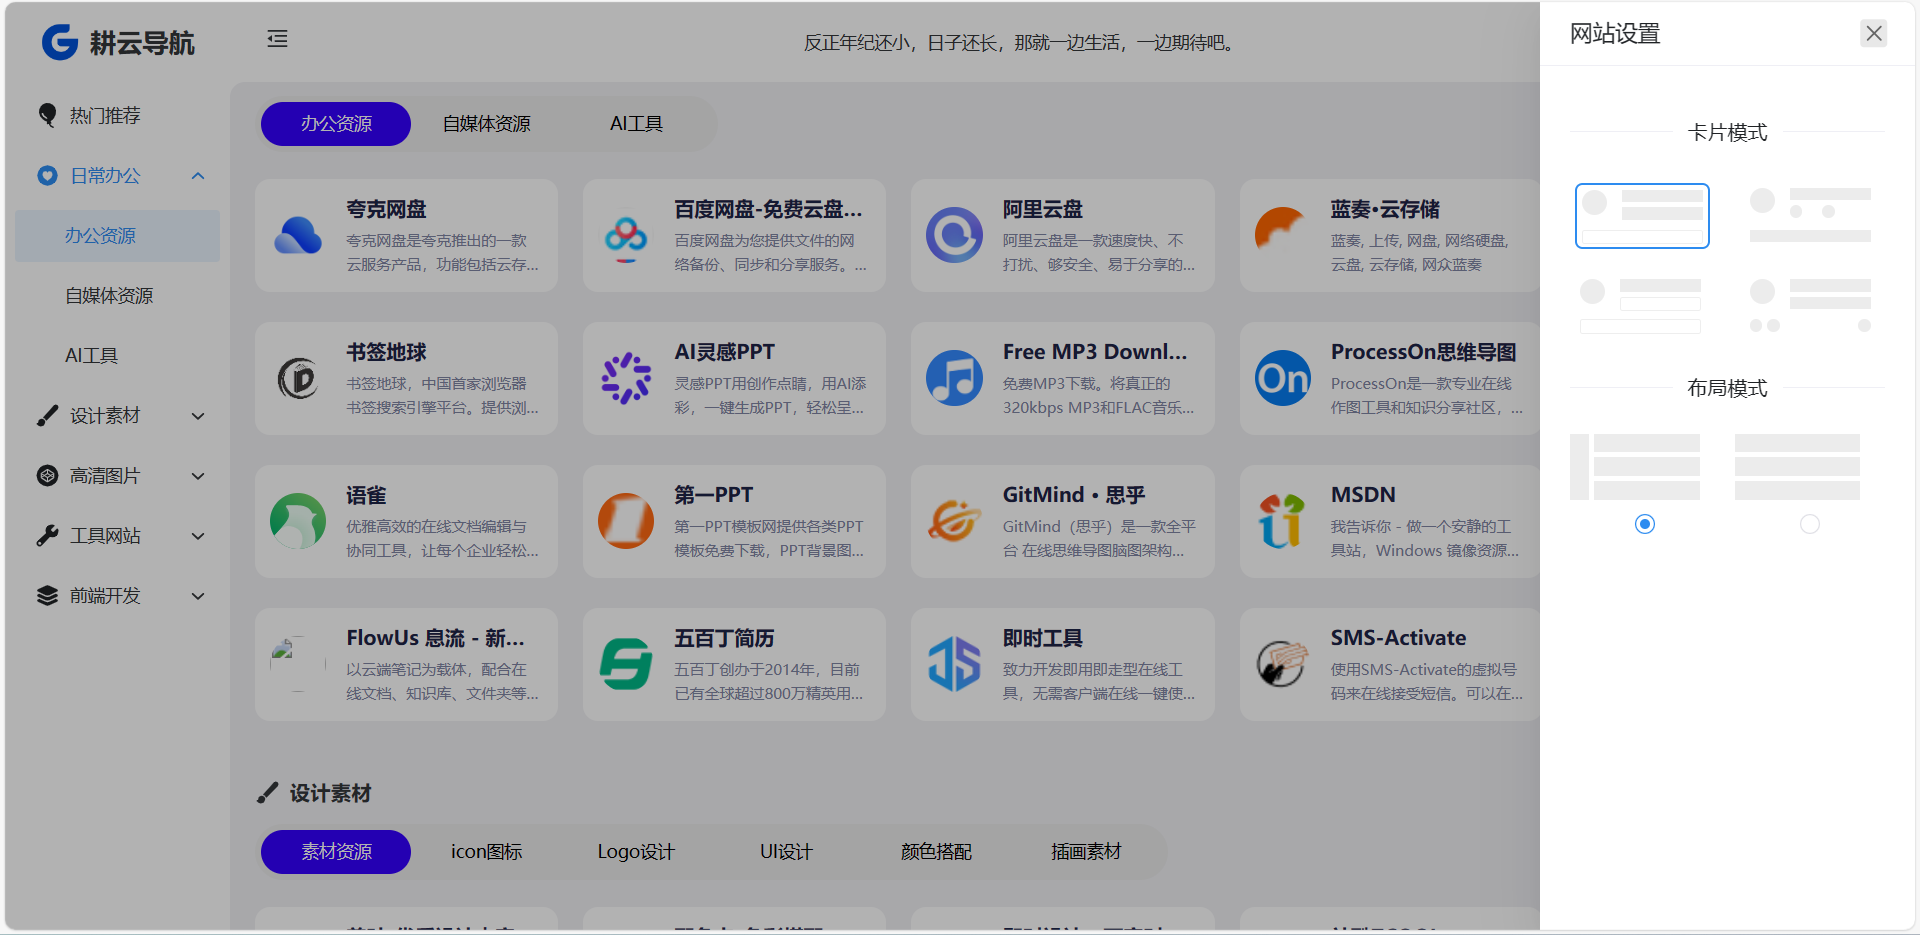Screen dimensions: 1920x935
Task: Click the 耕云导航 logo icon
Action: click(60, 42)
